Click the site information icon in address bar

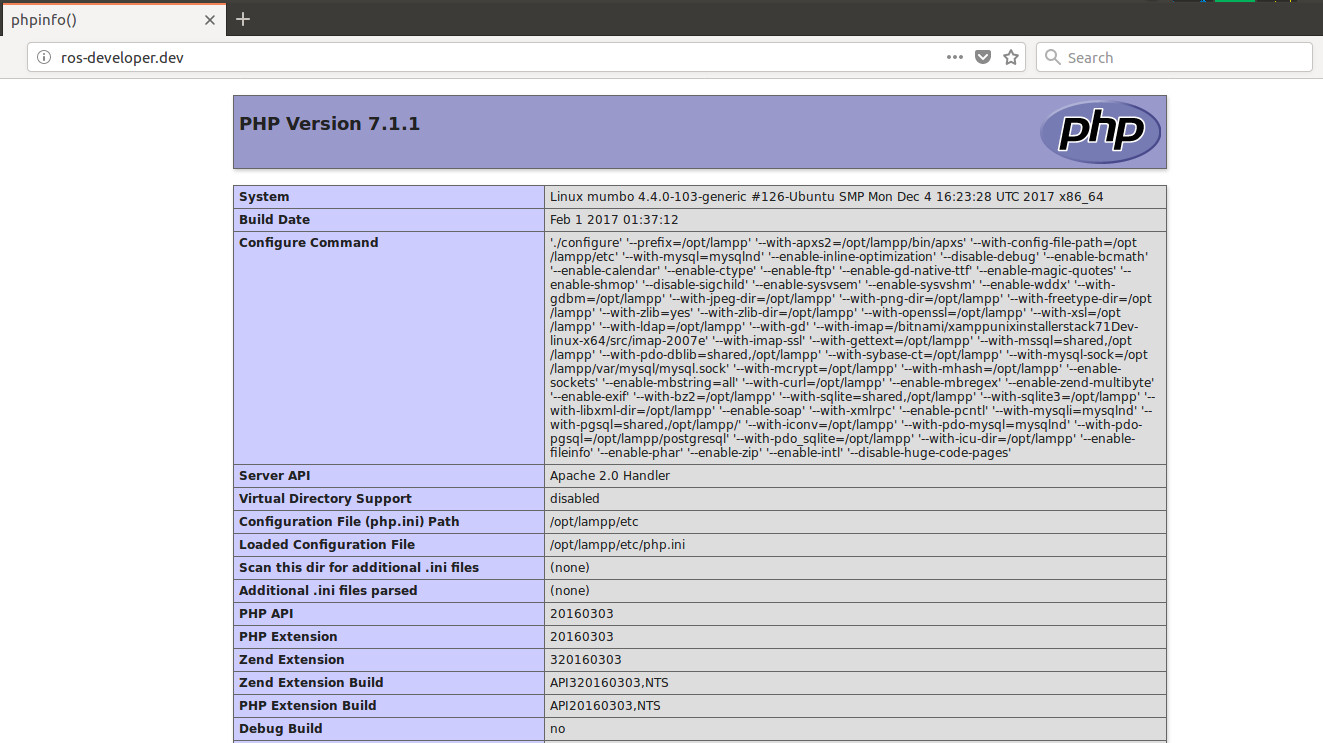coord(43,58)
